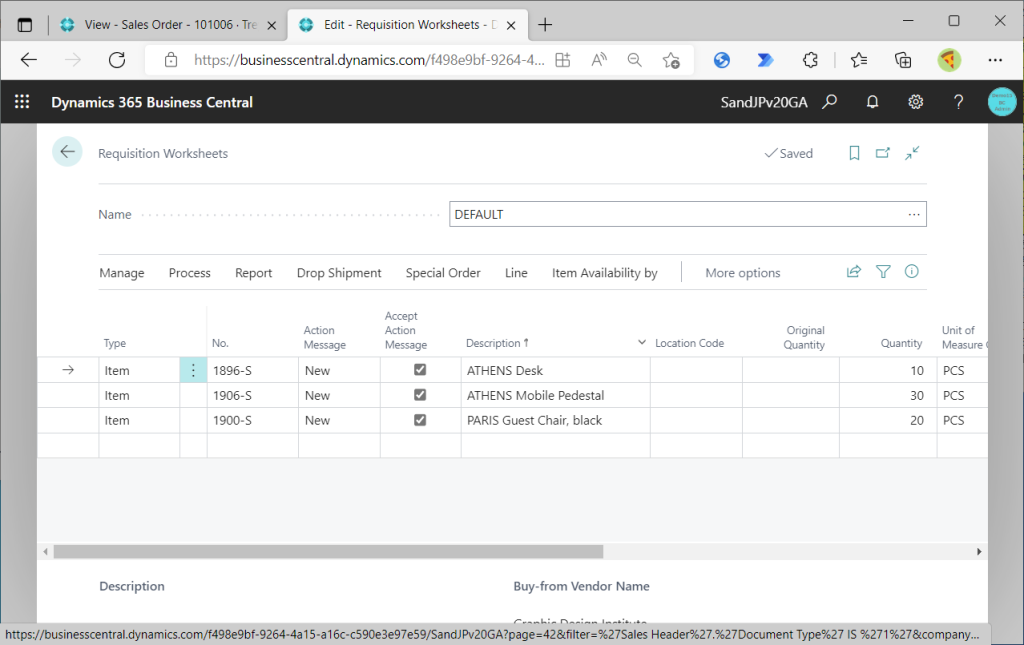Screen dimensions: 1024x645
Task: Click the tab actions menu icon
Action: (x=25, y=25)
